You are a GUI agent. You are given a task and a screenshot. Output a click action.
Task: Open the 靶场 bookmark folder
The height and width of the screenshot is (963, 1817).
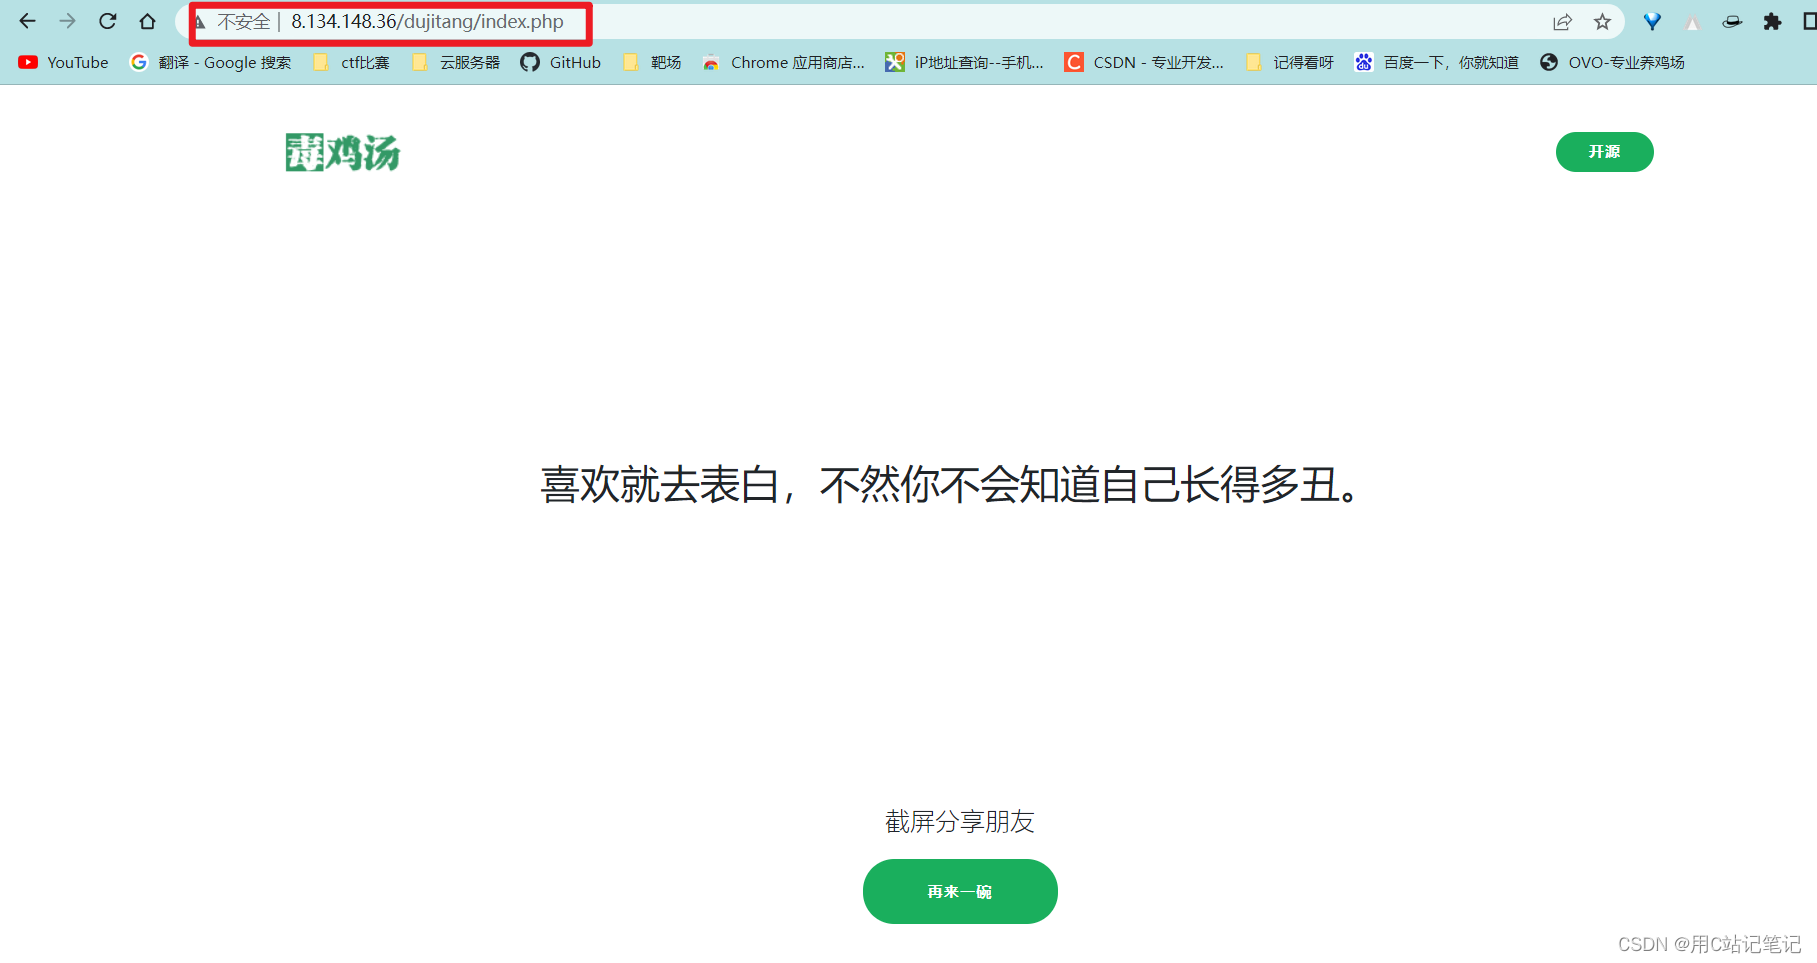652,62
